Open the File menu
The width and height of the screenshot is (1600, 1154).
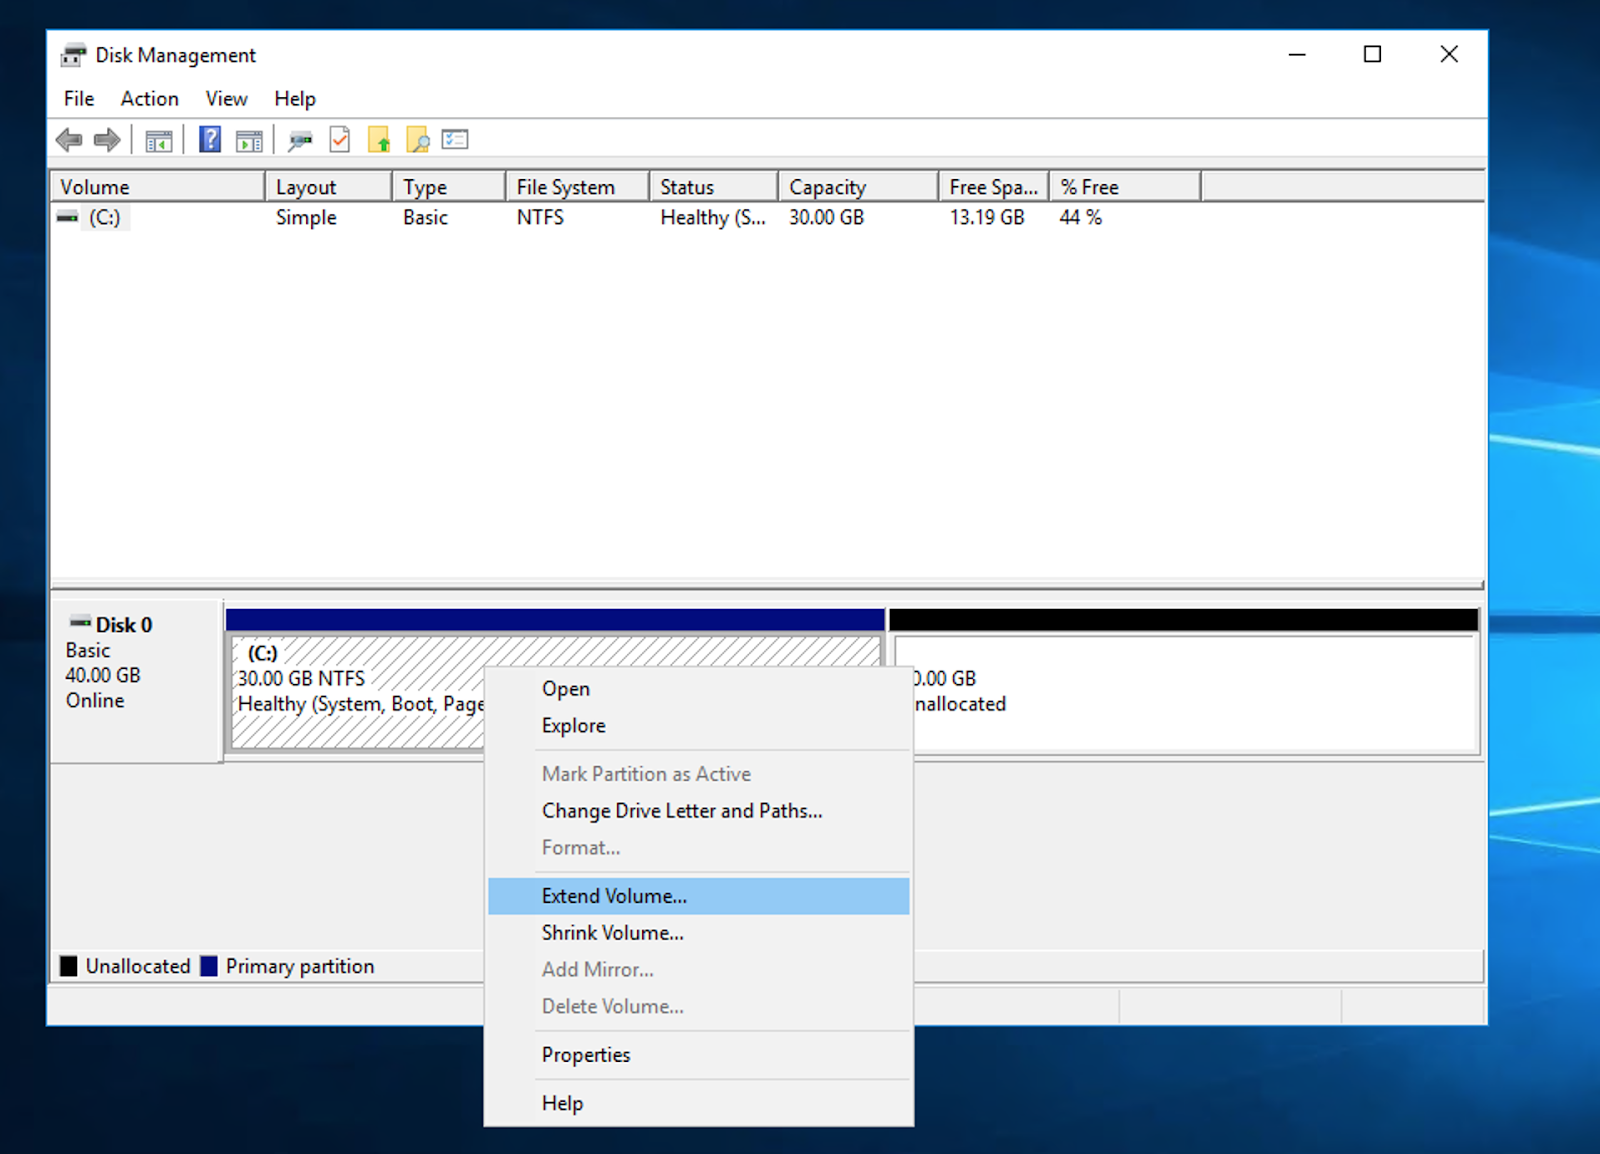(x=78, y=99)
